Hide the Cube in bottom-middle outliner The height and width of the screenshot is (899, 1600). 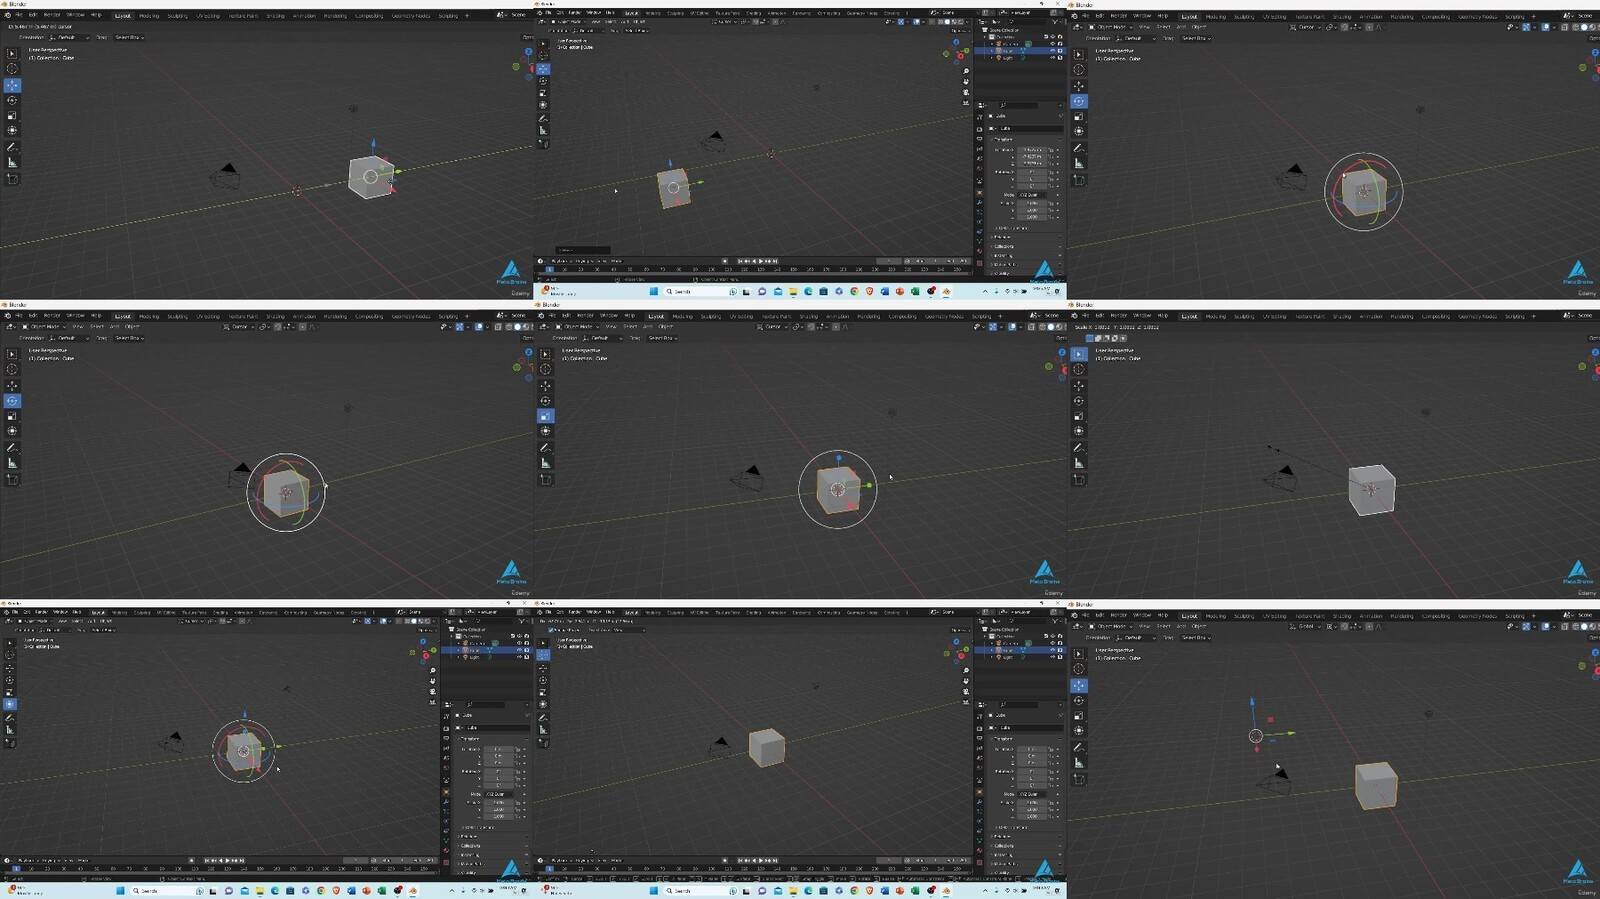pos(1053,650)
